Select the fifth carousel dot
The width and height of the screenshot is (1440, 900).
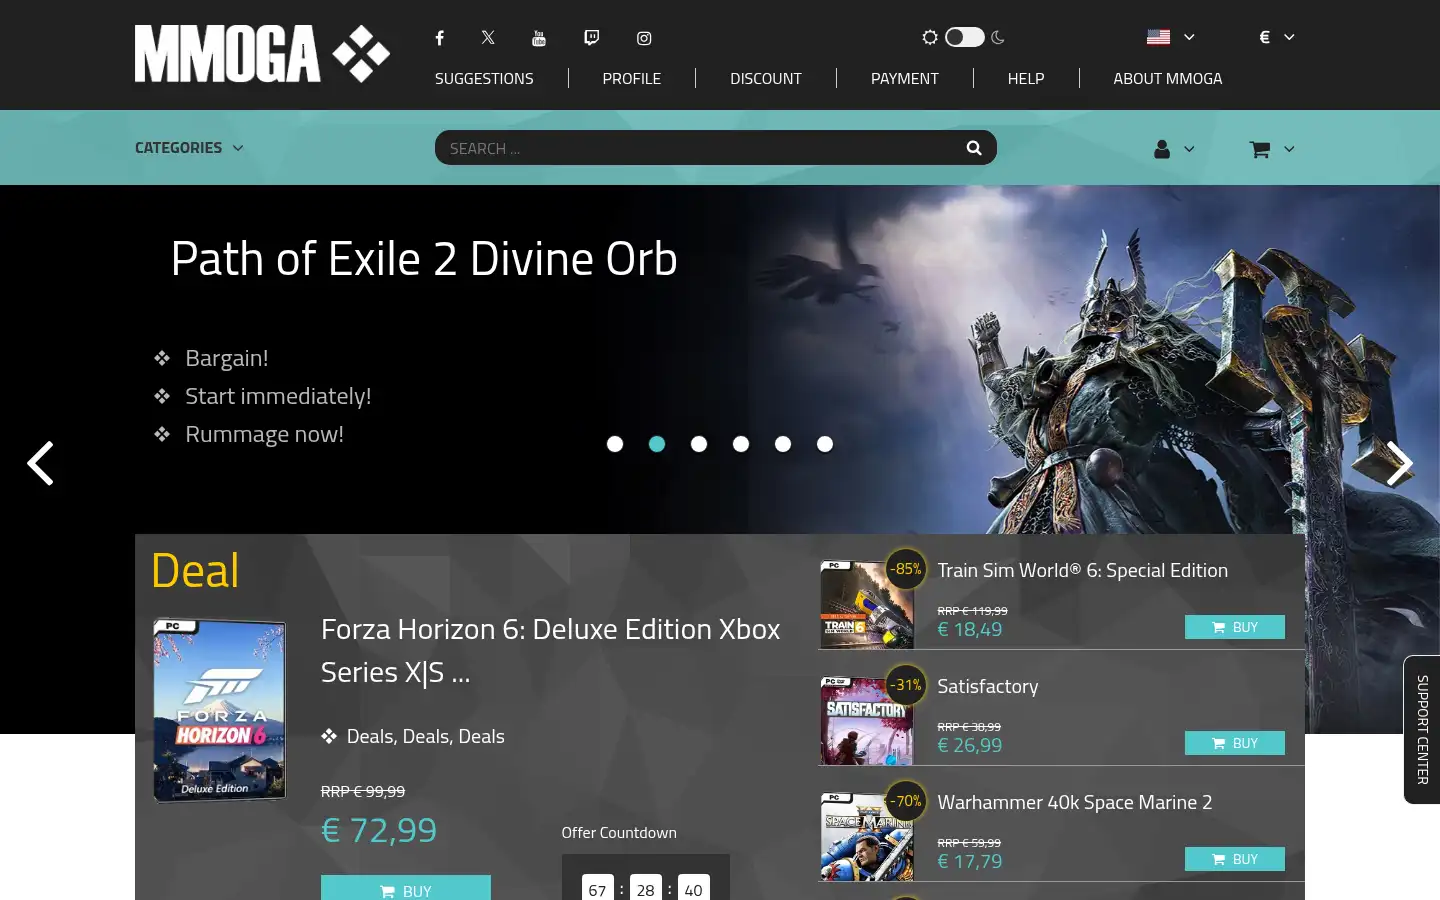[783, 444]
